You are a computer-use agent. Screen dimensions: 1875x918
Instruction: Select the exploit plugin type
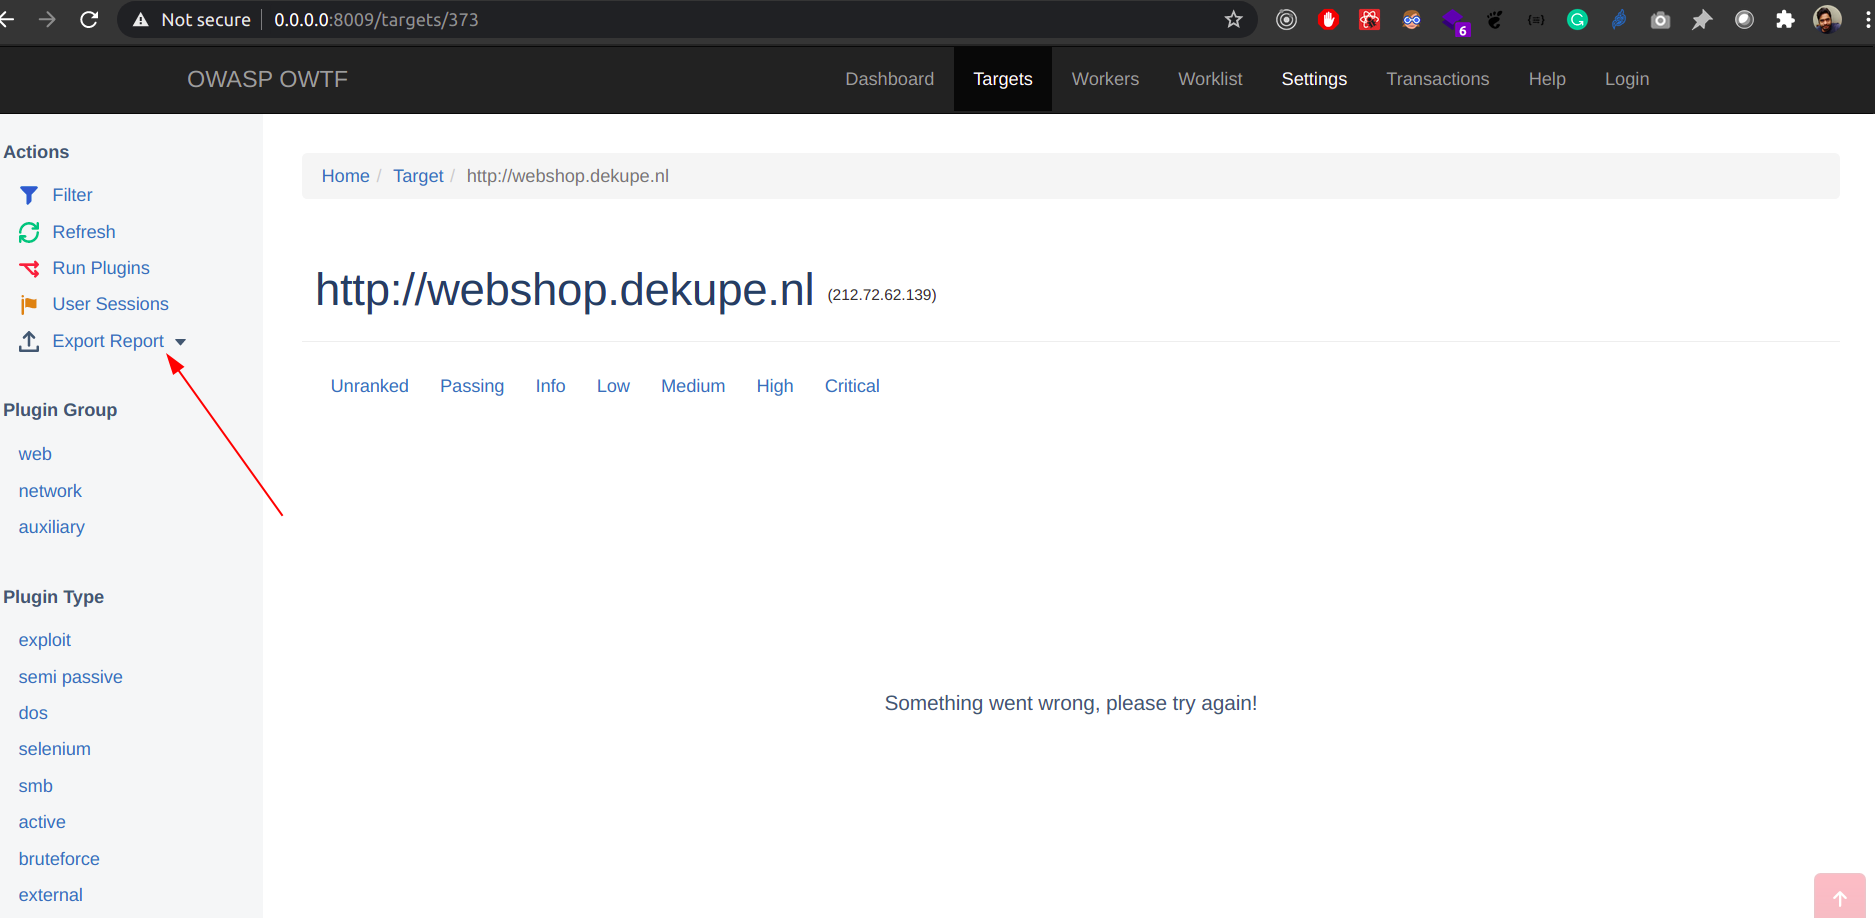pos(45,640)
